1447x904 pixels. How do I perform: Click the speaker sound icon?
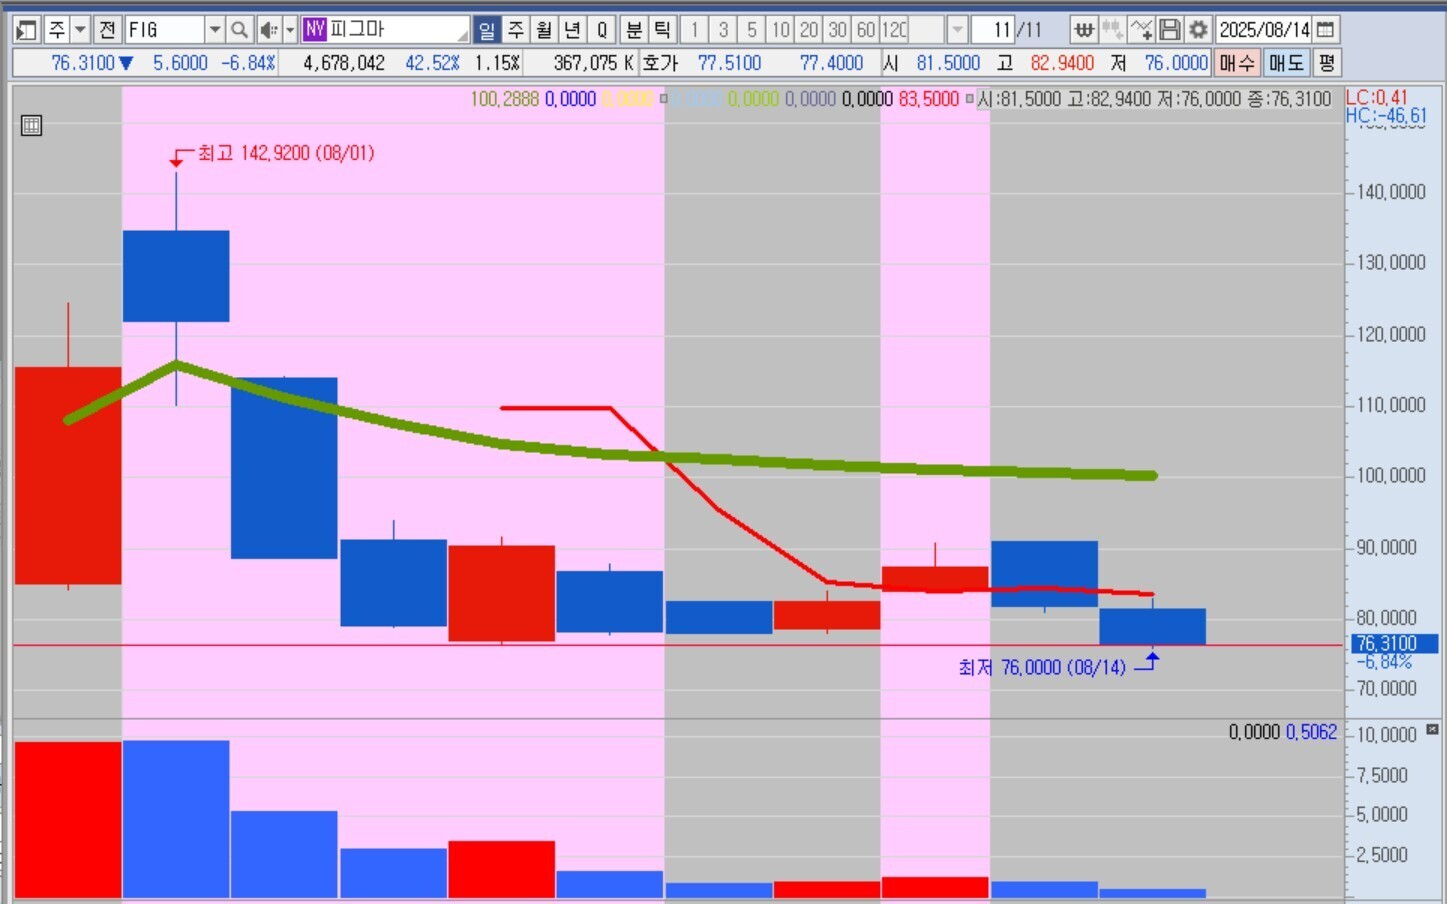268,30
